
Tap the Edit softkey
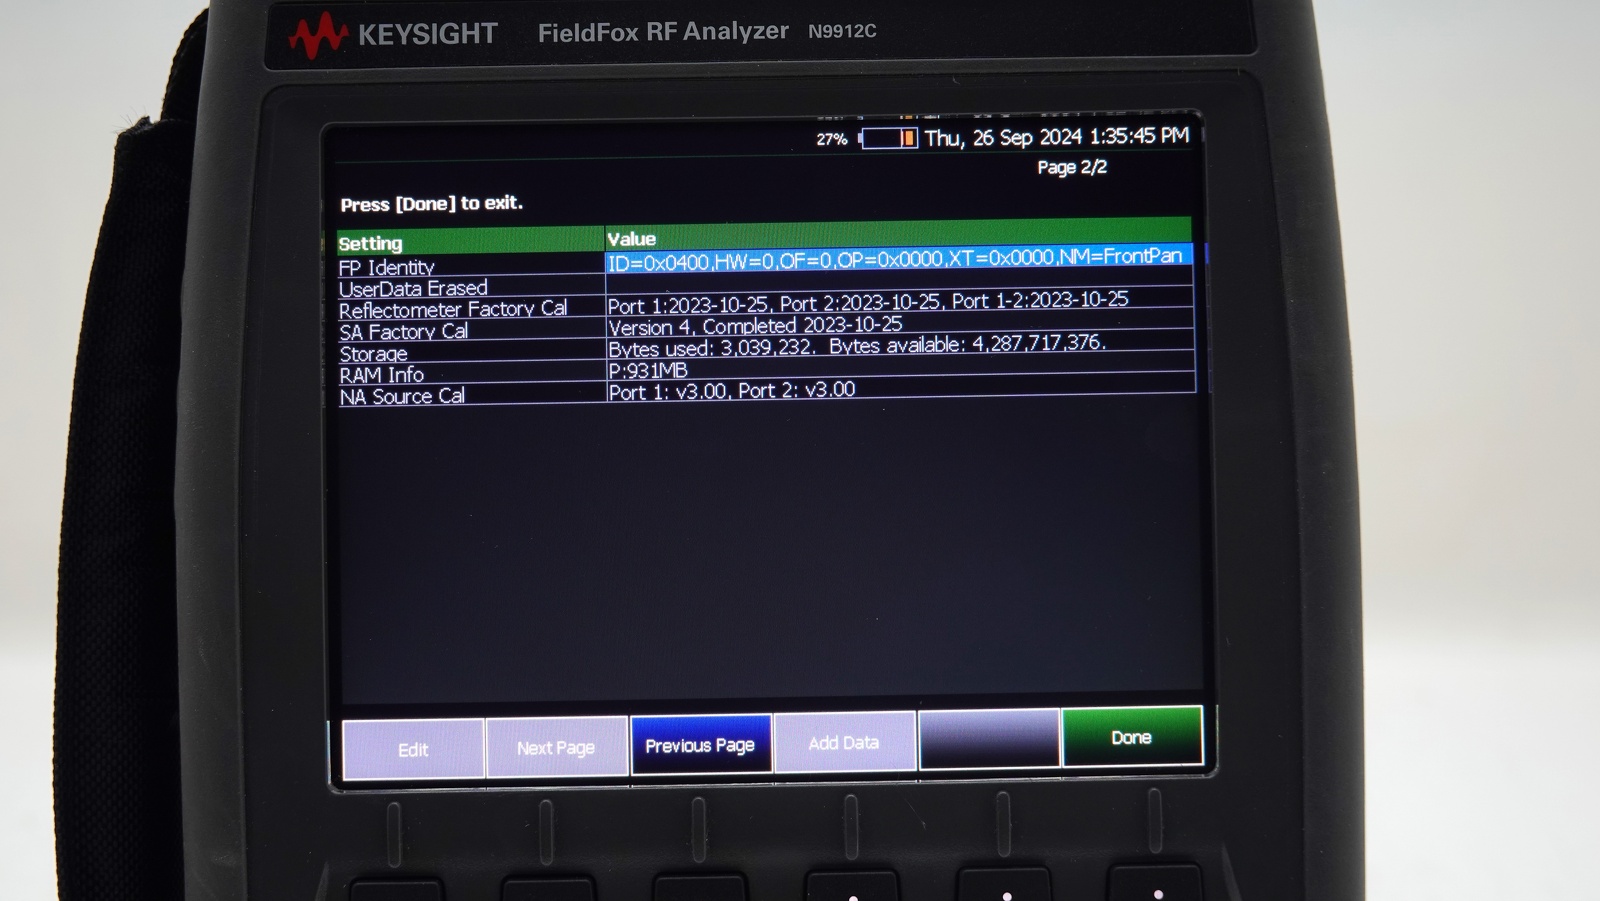pos(413,749)
